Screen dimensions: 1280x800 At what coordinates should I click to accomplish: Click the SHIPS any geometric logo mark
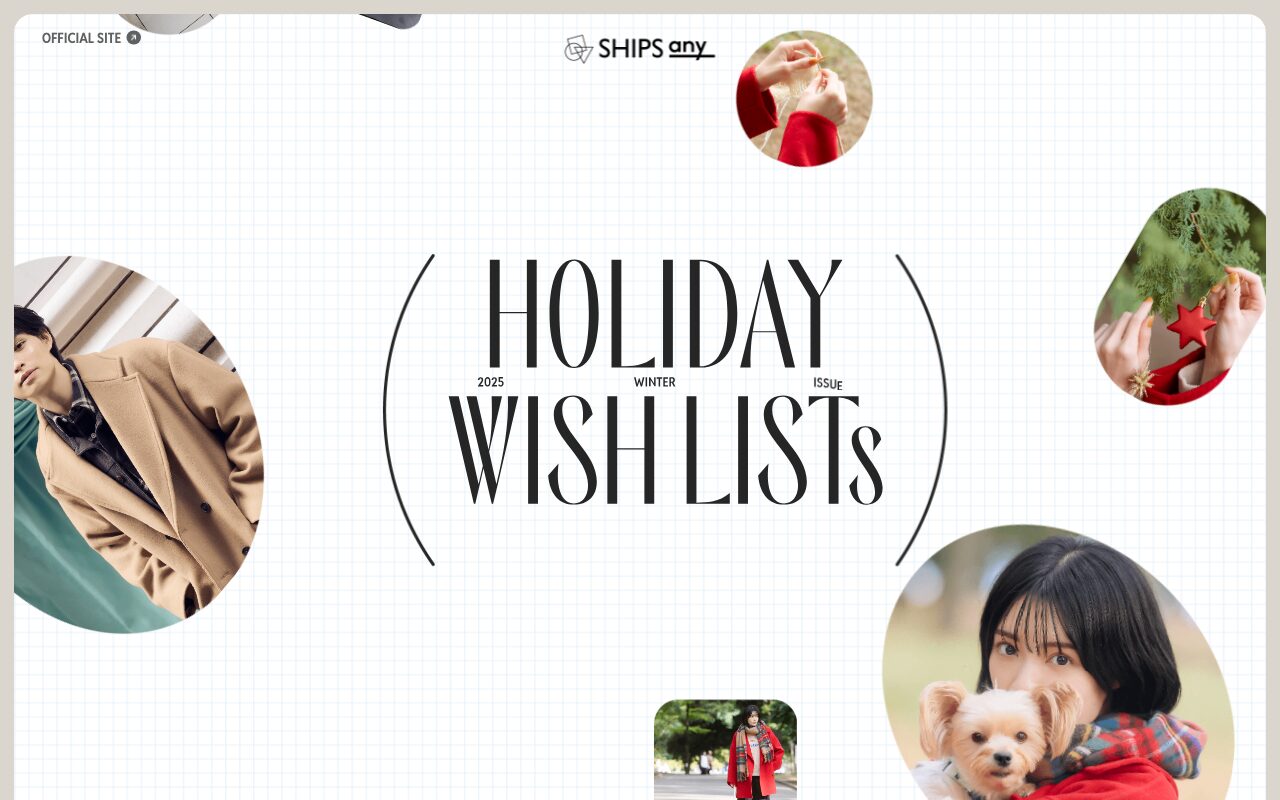point(578,49)
